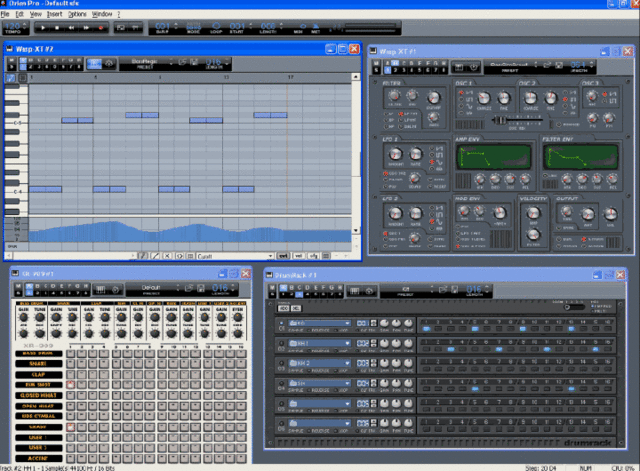Click load preset folder icon in Wasp XT #2
This screenshot has height=471, width=640.
click(x=182, y=62)
